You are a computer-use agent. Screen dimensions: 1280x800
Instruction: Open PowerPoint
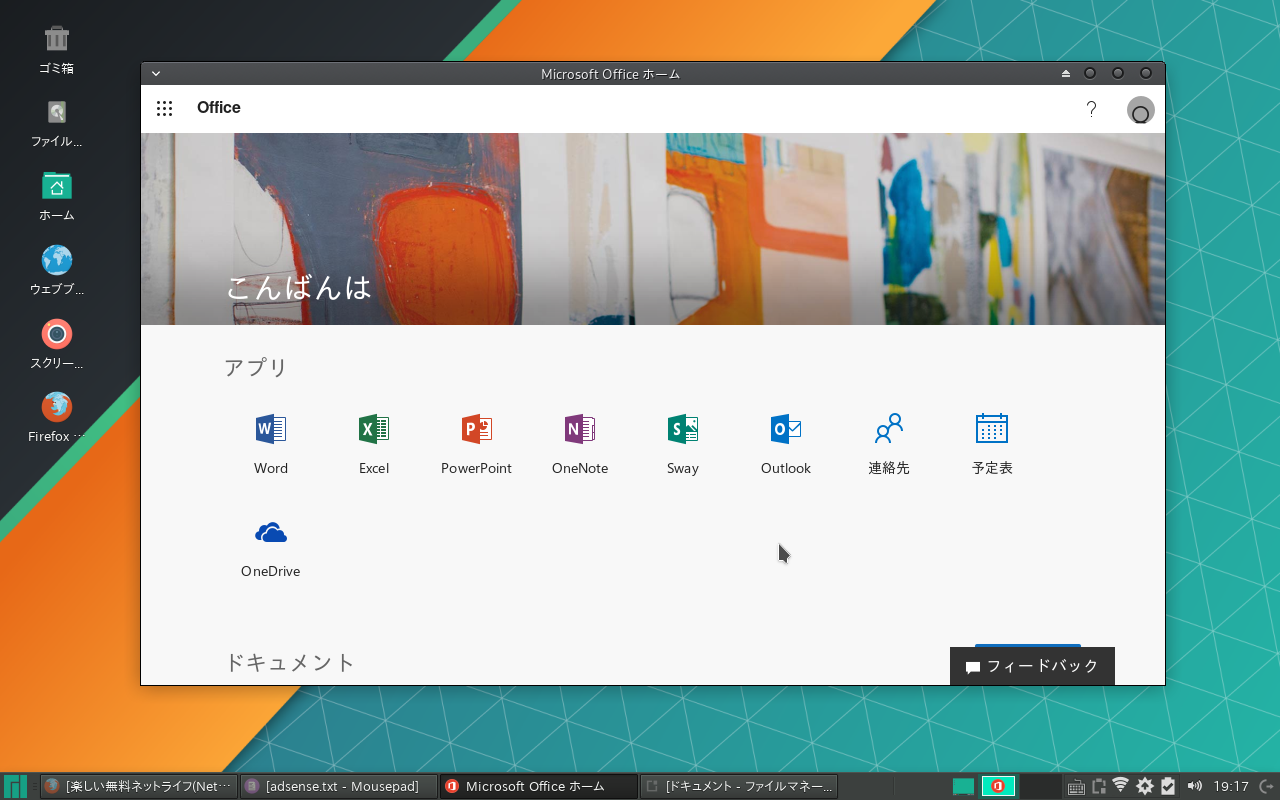point(477,444)
